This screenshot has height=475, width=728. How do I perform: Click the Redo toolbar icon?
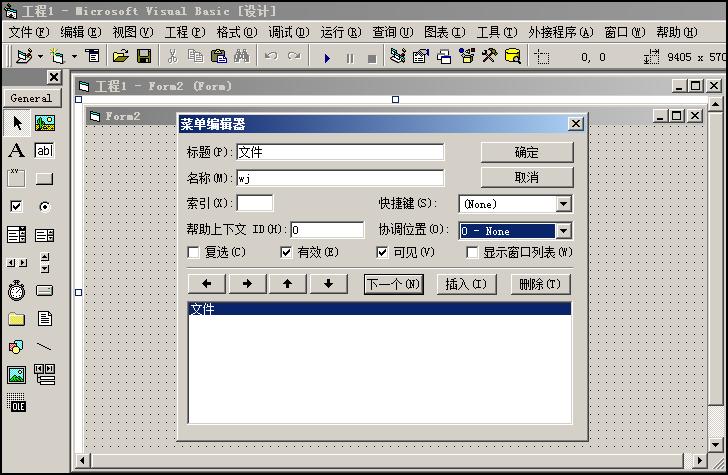294,56
